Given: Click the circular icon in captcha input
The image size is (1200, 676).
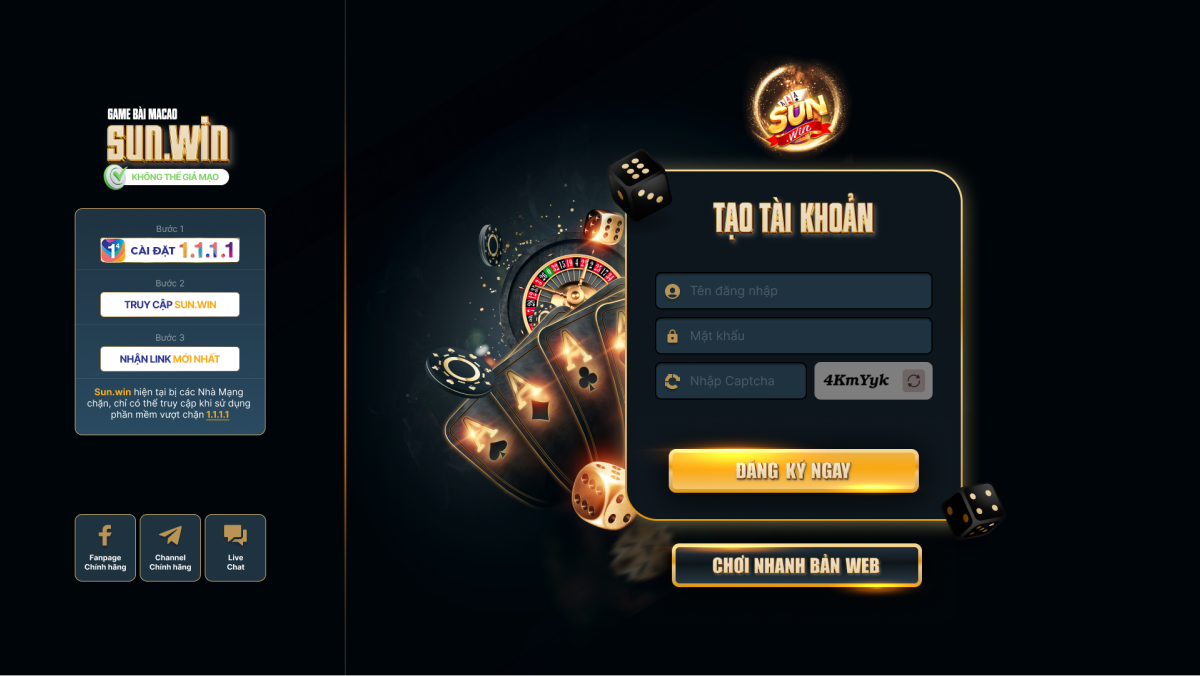Looking at the screenshot, I should point(672,381).
